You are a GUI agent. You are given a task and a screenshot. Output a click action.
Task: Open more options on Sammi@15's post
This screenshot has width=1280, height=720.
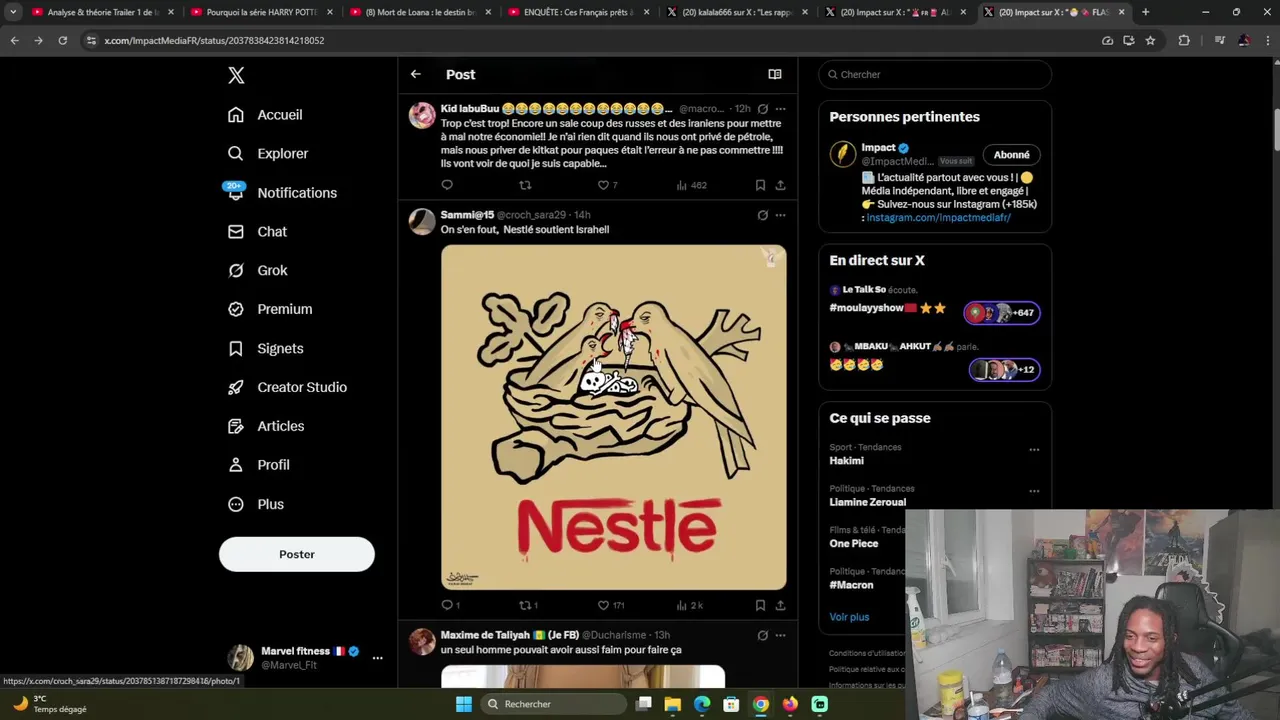tap(780, 215)
